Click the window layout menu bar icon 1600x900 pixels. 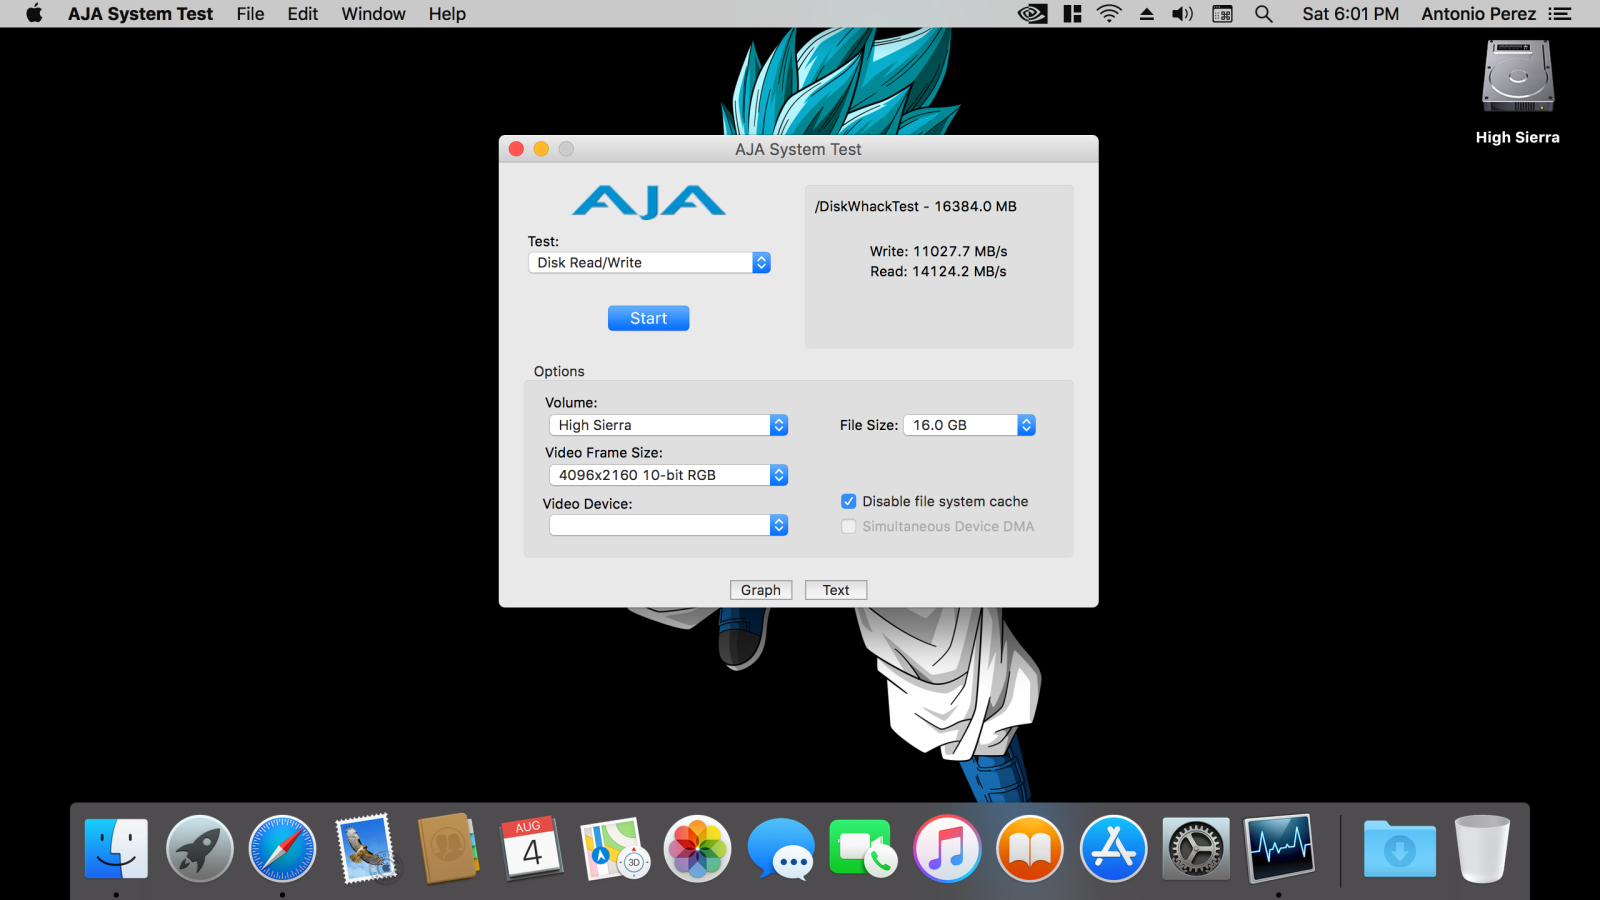point(1073,14)
